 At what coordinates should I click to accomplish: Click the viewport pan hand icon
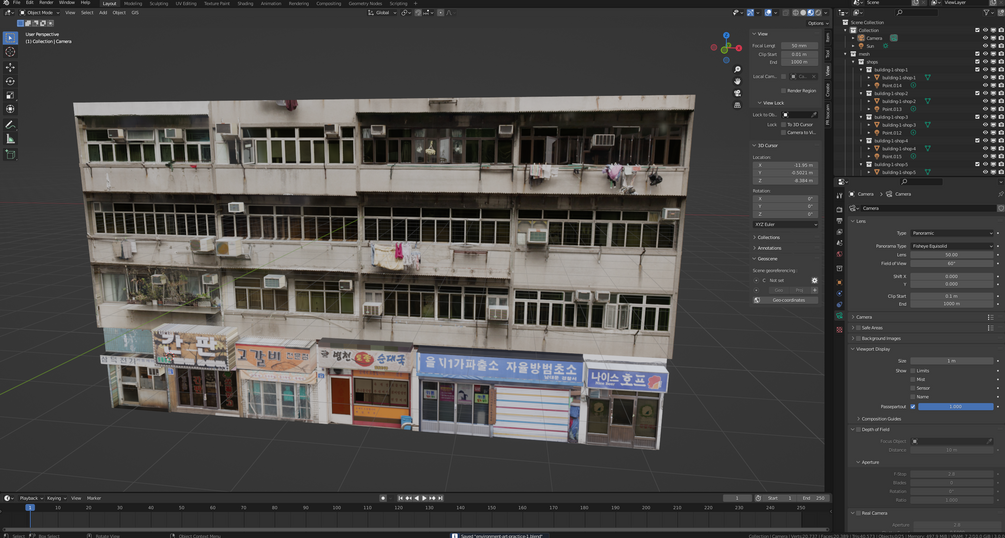738,81
